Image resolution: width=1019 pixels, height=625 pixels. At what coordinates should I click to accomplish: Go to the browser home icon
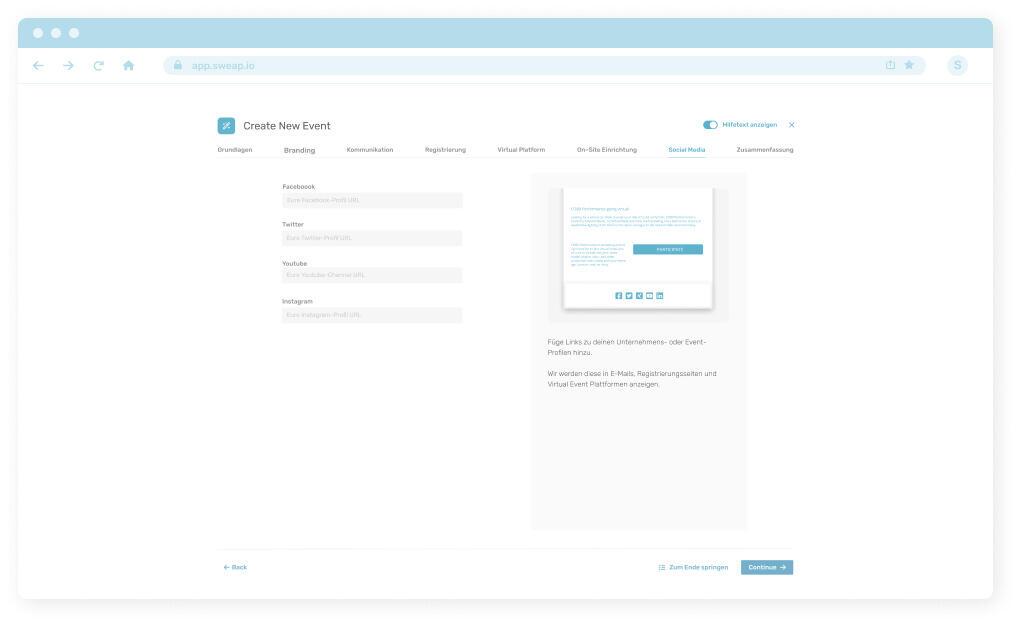[128, 66]
